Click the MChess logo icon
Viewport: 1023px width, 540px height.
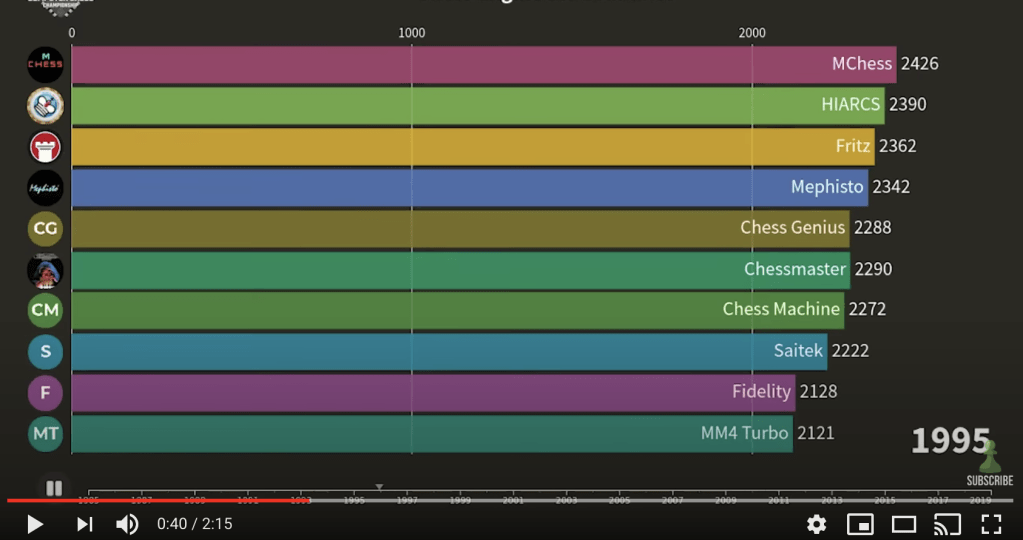[x=45, y=64]
